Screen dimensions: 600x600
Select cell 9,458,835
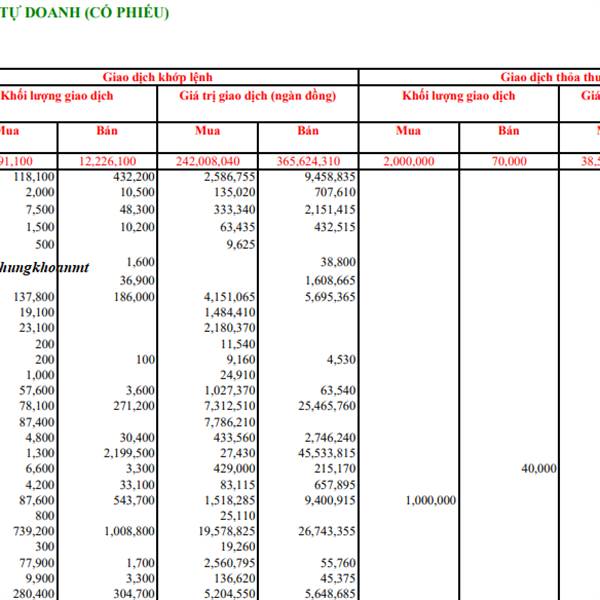[x=330, y=177]
